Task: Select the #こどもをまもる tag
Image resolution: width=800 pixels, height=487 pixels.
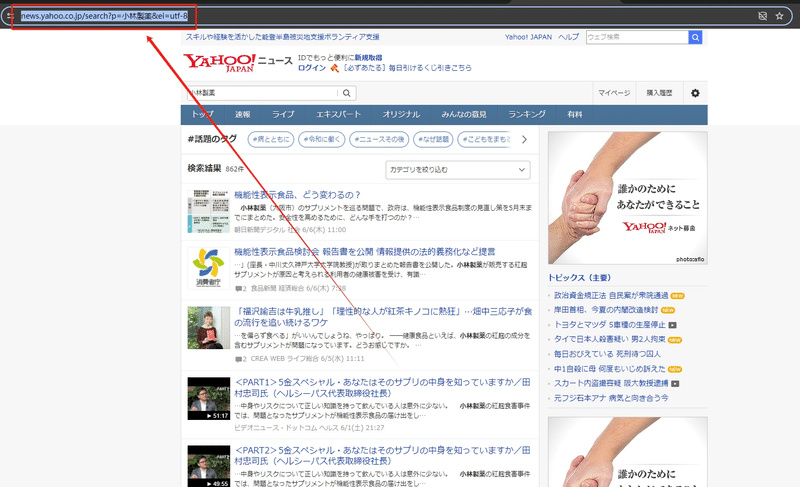Action: coord(486,139)
